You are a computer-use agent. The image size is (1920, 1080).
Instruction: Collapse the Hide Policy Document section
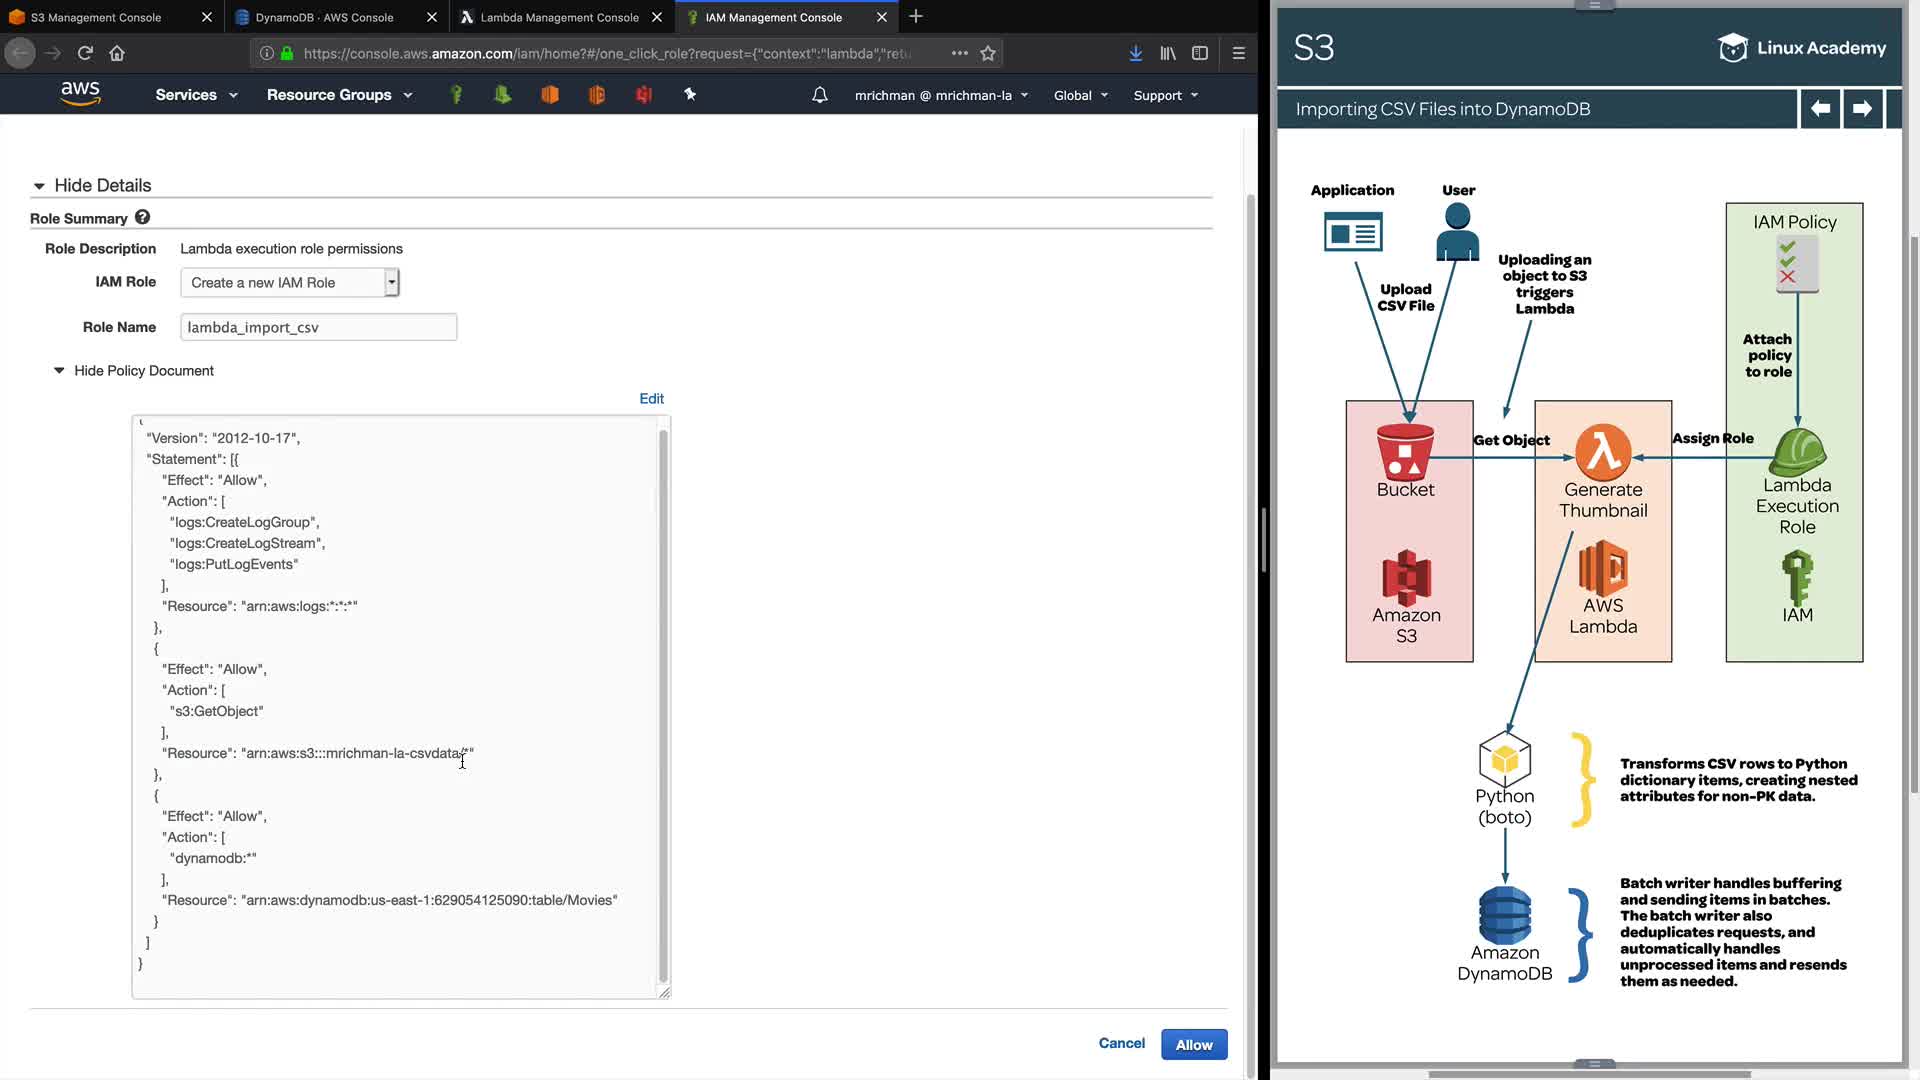tap(59, 370)
